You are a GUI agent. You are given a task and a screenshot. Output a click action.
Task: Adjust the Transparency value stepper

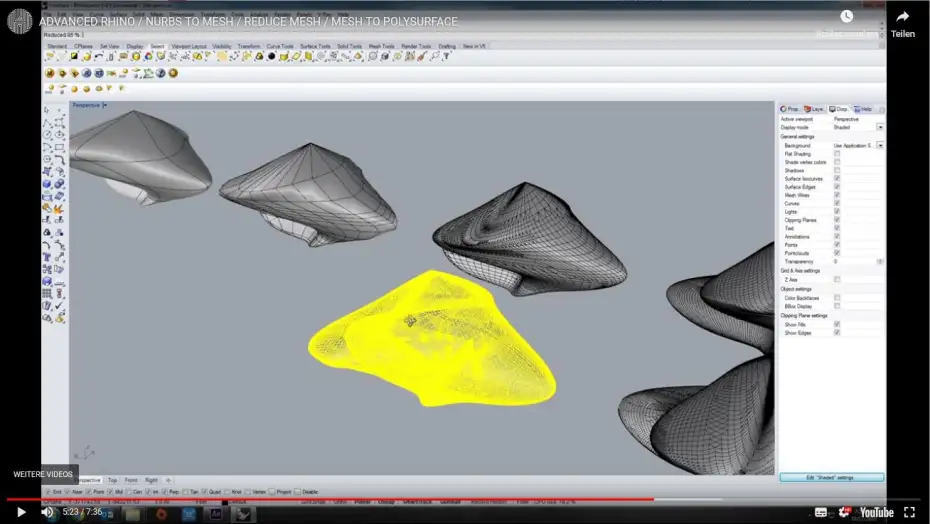(x=880, y=262)
